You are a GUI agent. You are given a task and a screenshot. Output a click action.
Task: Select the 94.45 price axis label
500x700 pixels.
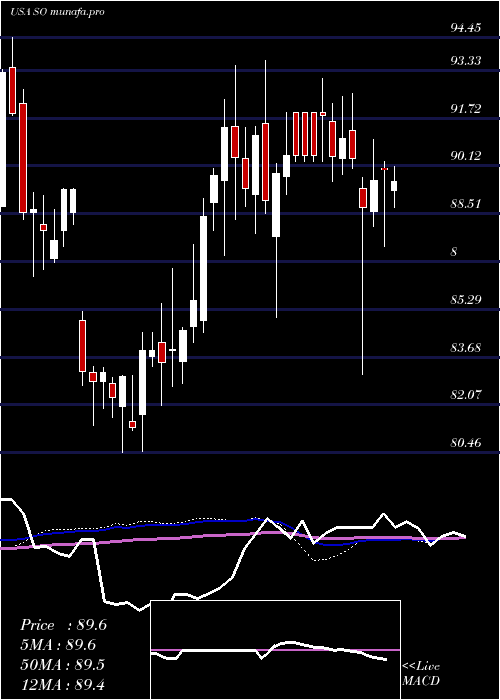click(466, 28)
